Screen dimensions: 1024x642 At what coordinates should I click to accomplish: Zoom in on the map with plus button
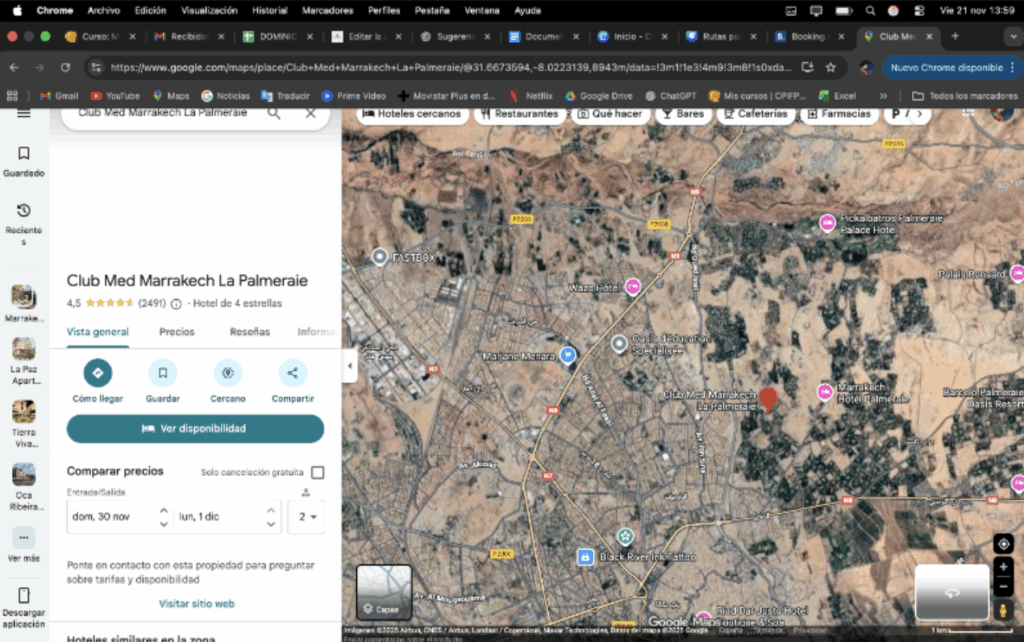(1003, 567)
